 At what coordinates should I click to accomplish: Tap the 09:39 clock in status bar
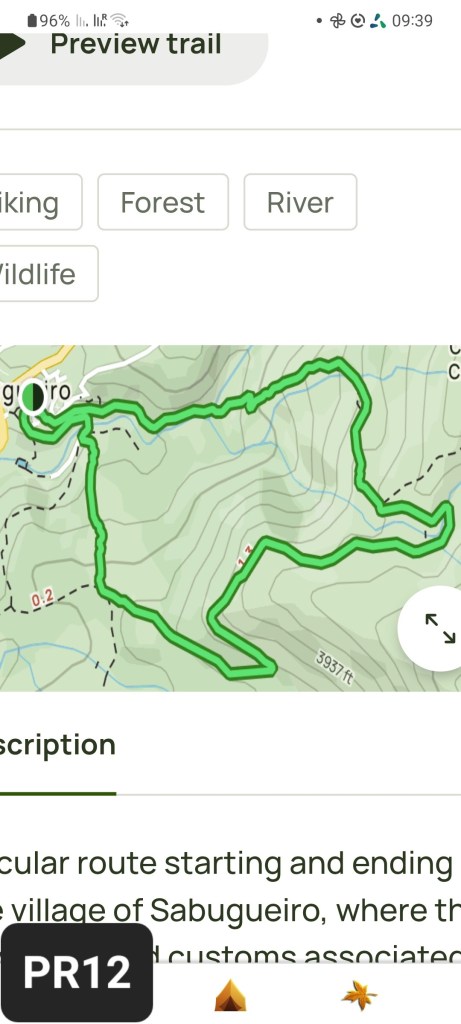(412, 21)
